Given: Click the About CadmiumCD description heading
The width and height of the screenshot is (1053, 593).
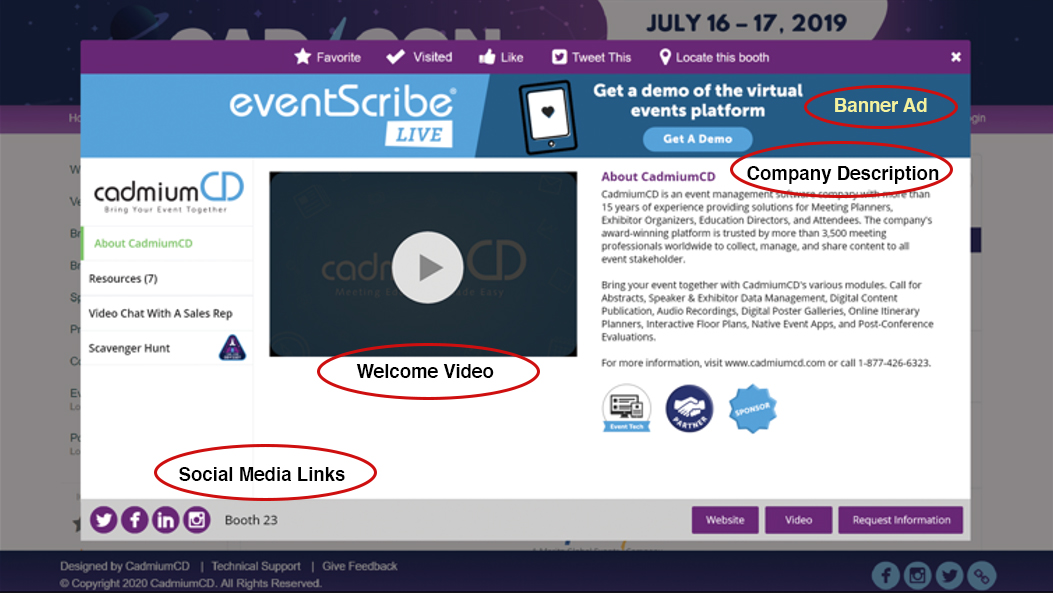Looking at the screenshot, I should coord(658,177).
